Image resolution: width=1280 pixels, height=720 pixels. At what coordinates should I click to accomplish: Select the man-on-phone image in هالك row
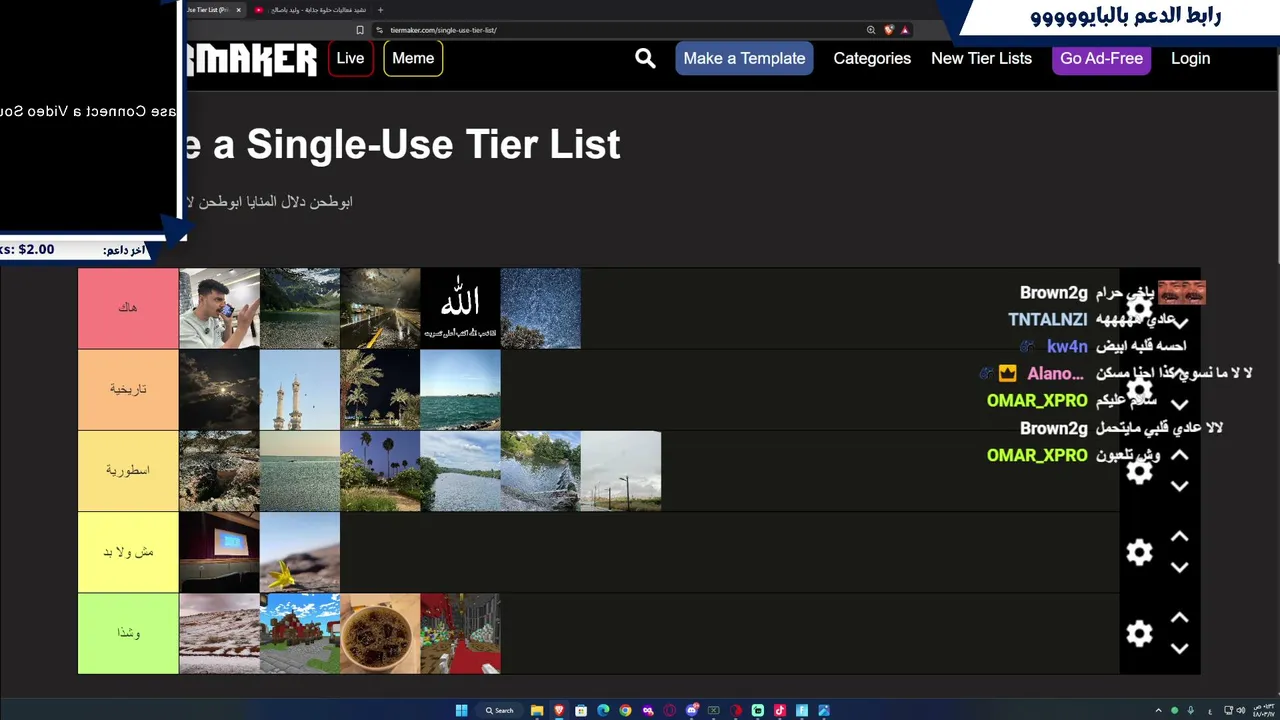[219, 308]
